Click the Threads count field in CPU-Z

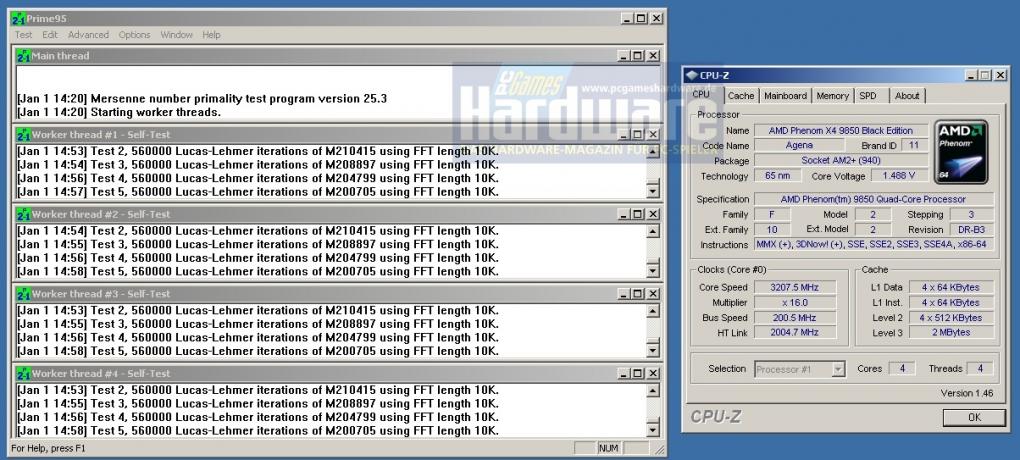(980, 368)
